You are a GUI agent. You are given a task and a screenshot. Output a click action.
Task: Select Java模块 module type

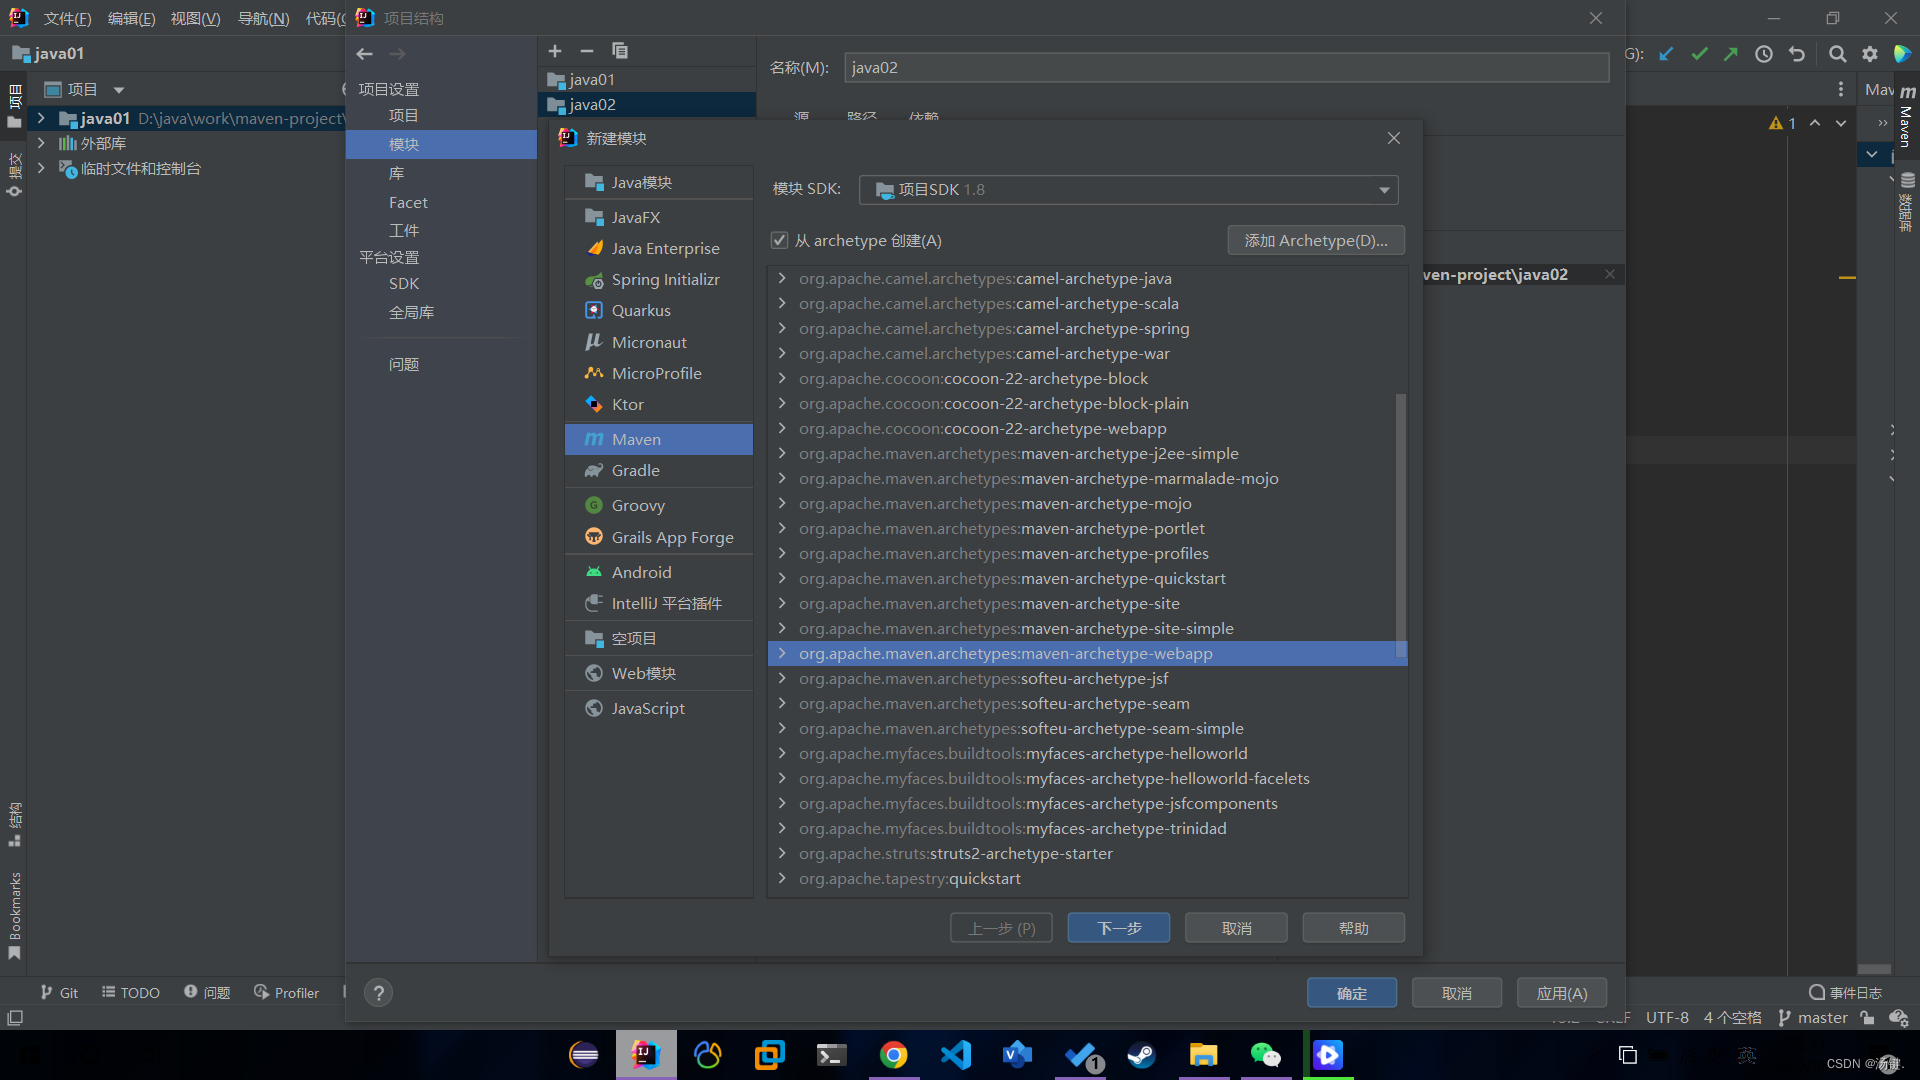pyautogui.click(x=659, y=182)
